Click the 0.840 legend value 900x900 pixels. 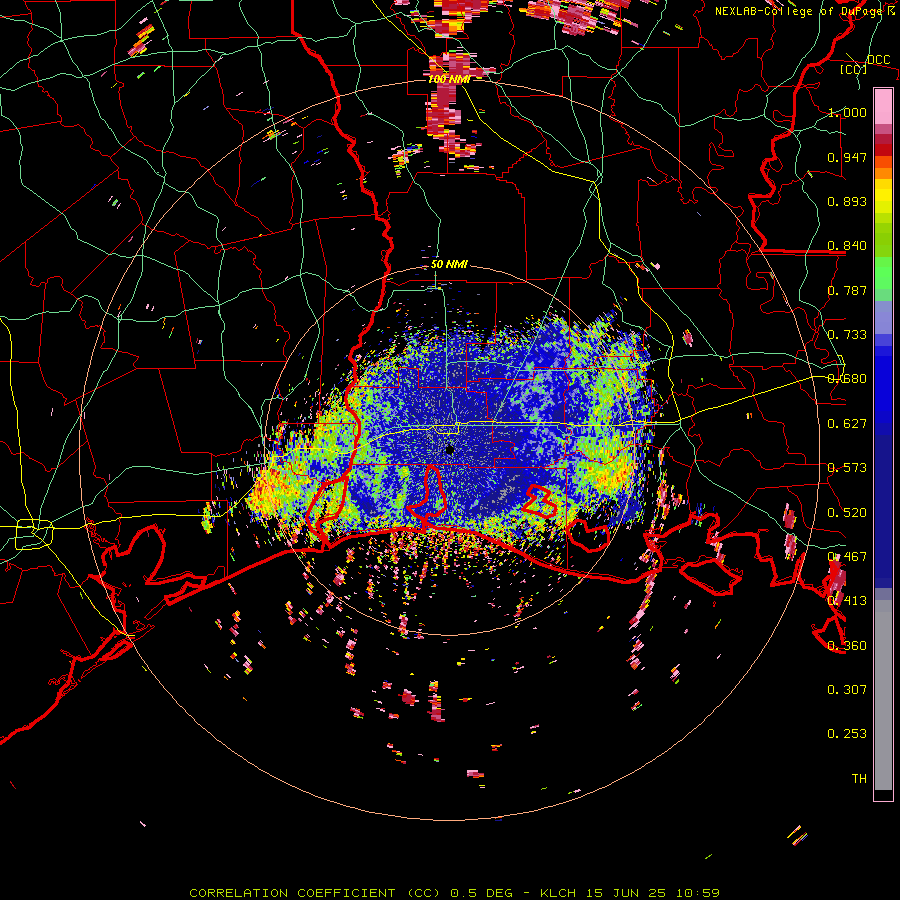point(847,246)
